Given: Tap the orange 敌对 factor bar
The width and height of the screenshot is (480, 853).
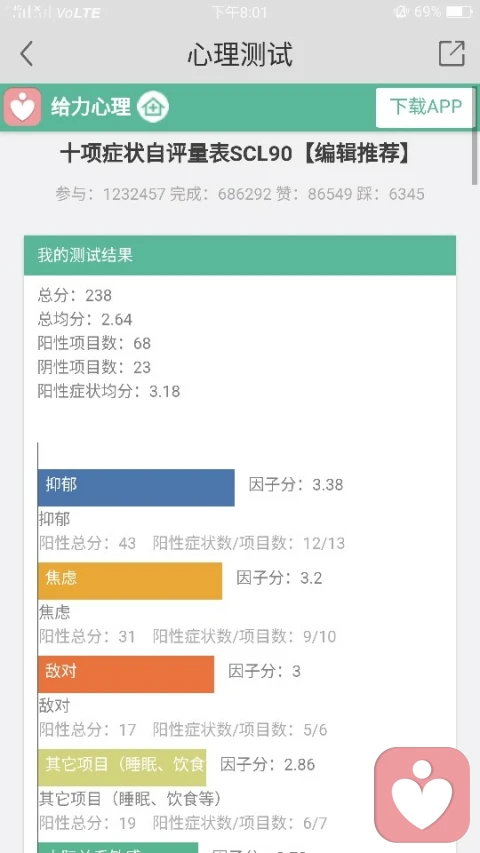Looking at the screenshot, I should tap(126, 674).
